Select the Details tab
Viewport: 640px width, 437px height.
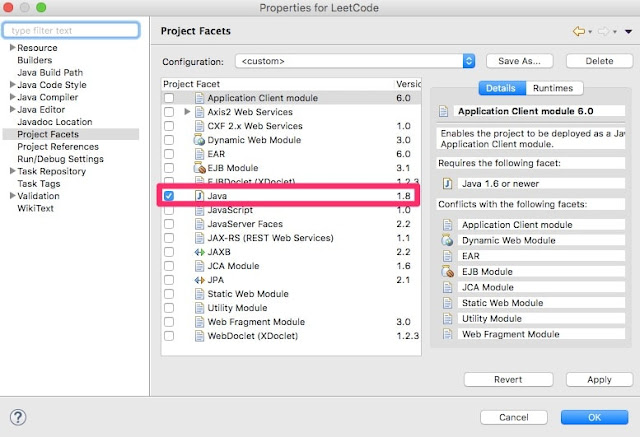501,88
